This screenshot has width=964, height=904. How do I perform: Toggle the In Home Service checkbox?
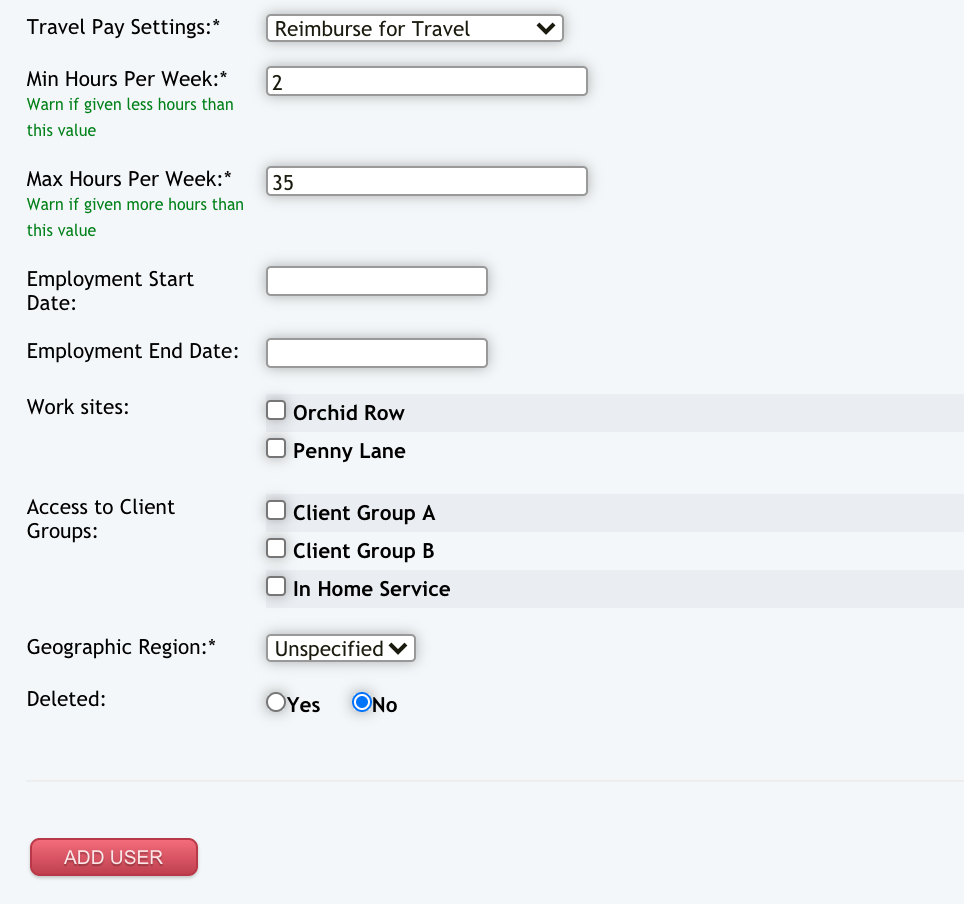click(x=276, y=587)
